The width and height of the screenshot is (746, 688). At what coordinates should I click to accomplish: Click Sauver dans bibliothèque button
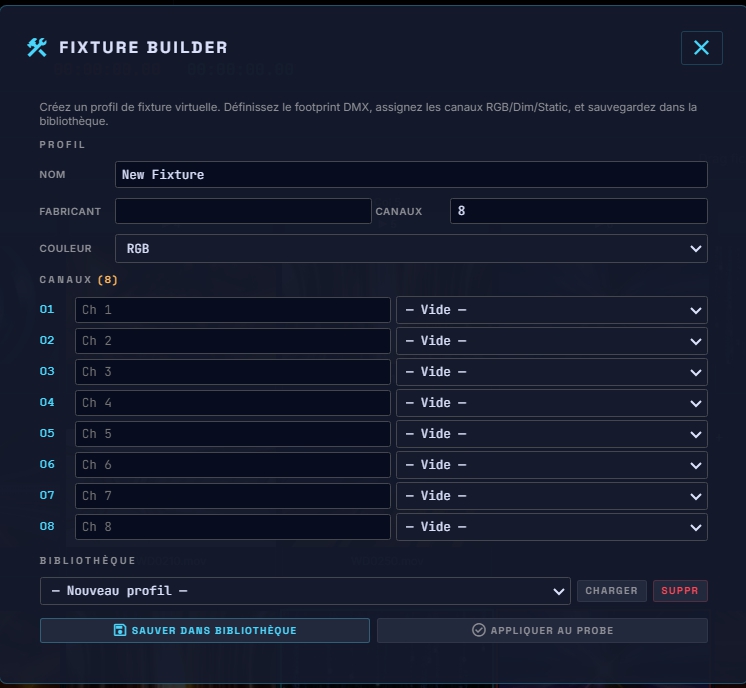click(x=205, y=630)
